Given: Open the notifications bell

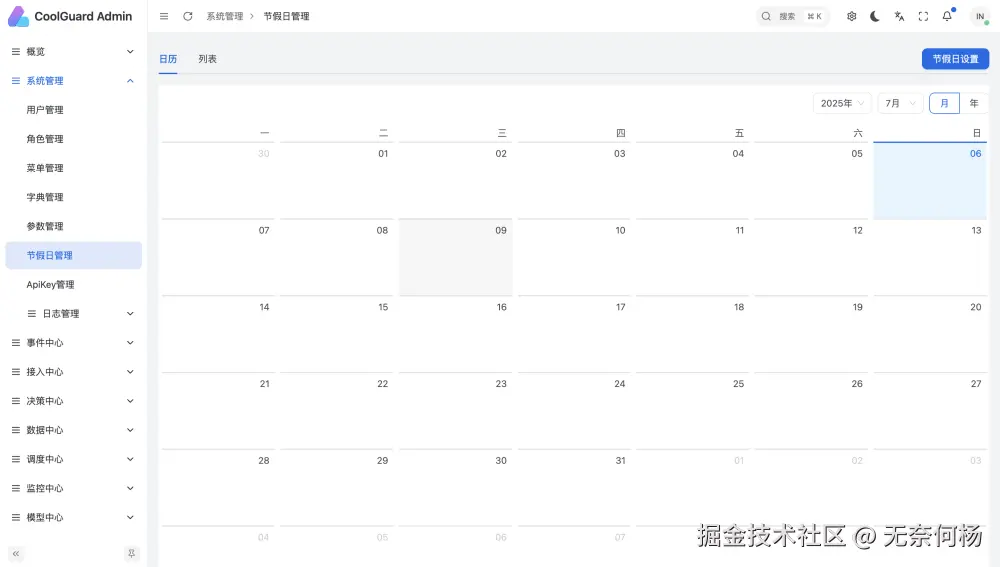Looking at the screenshot, I should pos(947,17).
